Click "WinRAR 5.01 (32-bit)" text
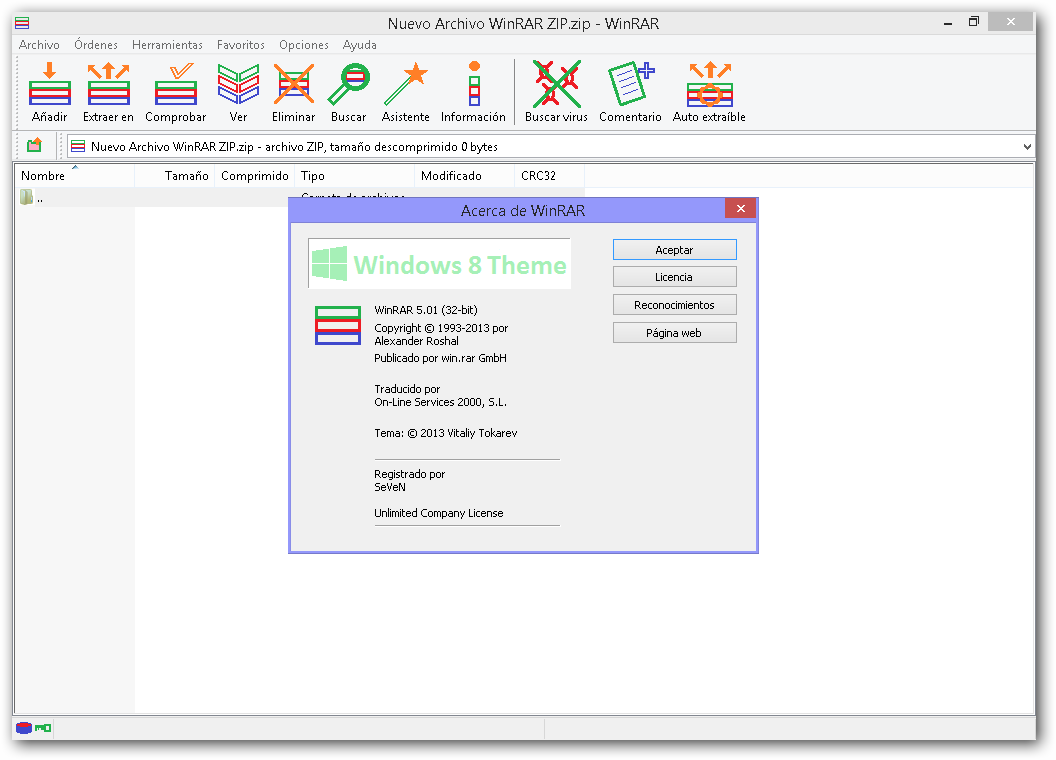This screenshot has width=1056, height=760. [426, 310]
